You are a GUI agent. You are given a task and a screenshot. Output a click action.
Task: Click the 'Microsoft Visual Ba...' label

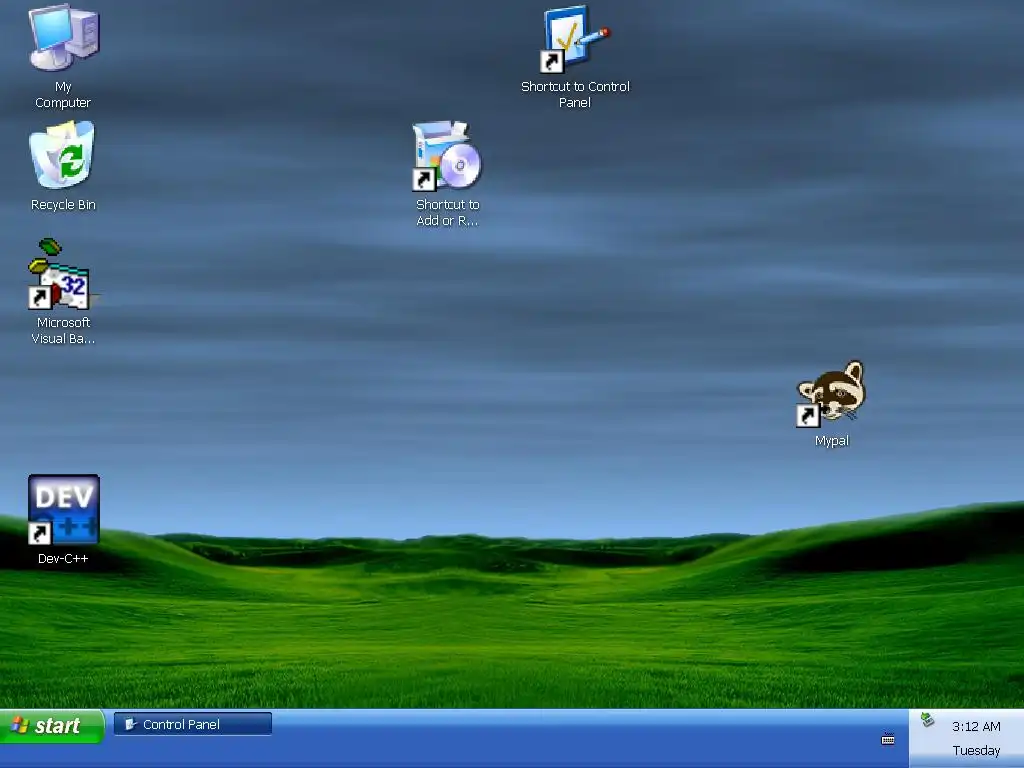coord(63,330)
